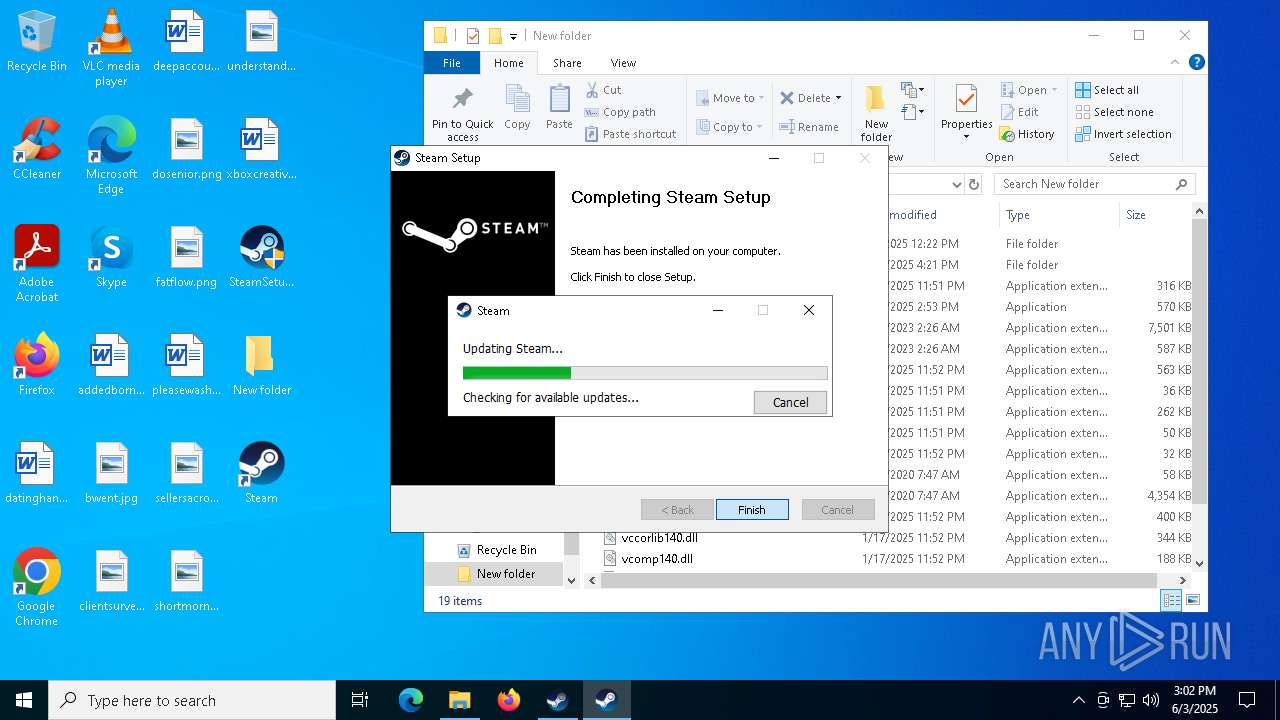Select the Firefox desktop shortcut
The image size is (1280, 720).
tap(37, 365)
